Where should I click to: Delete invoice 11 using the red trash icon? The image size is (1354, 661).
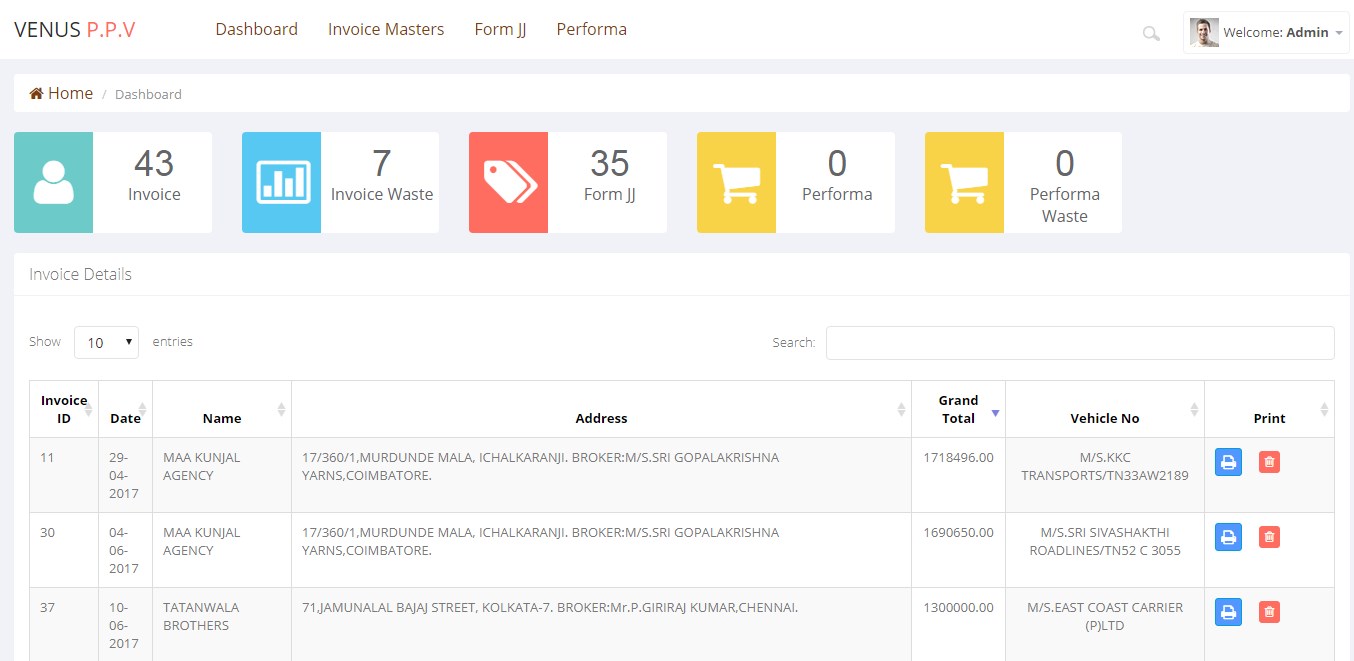coord(1269,462)
